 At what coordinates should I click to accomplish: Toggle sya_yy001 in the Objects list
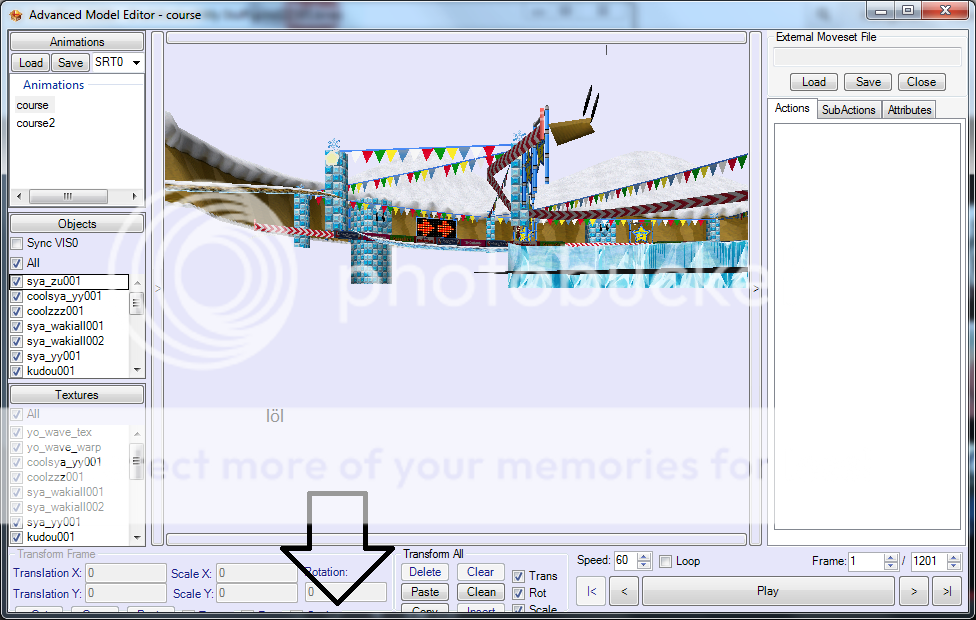[x=17, y=357]
